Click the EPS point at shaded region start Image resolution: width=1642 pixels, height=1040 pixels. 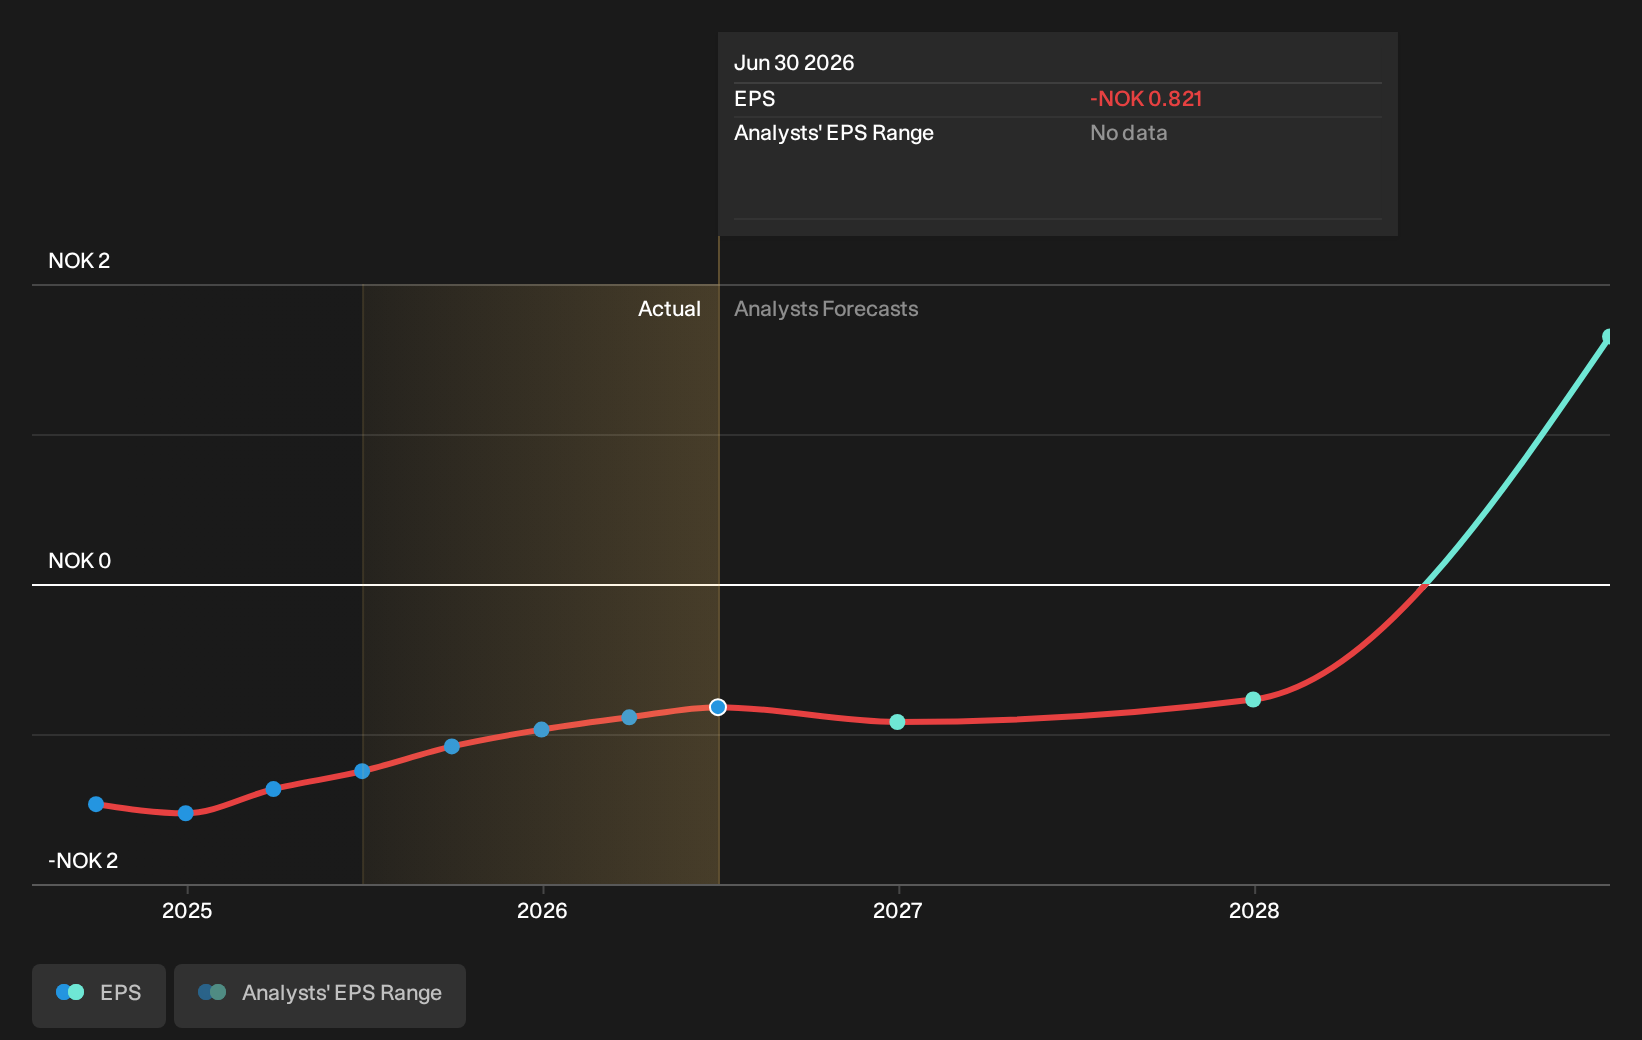tap(362, 771)
